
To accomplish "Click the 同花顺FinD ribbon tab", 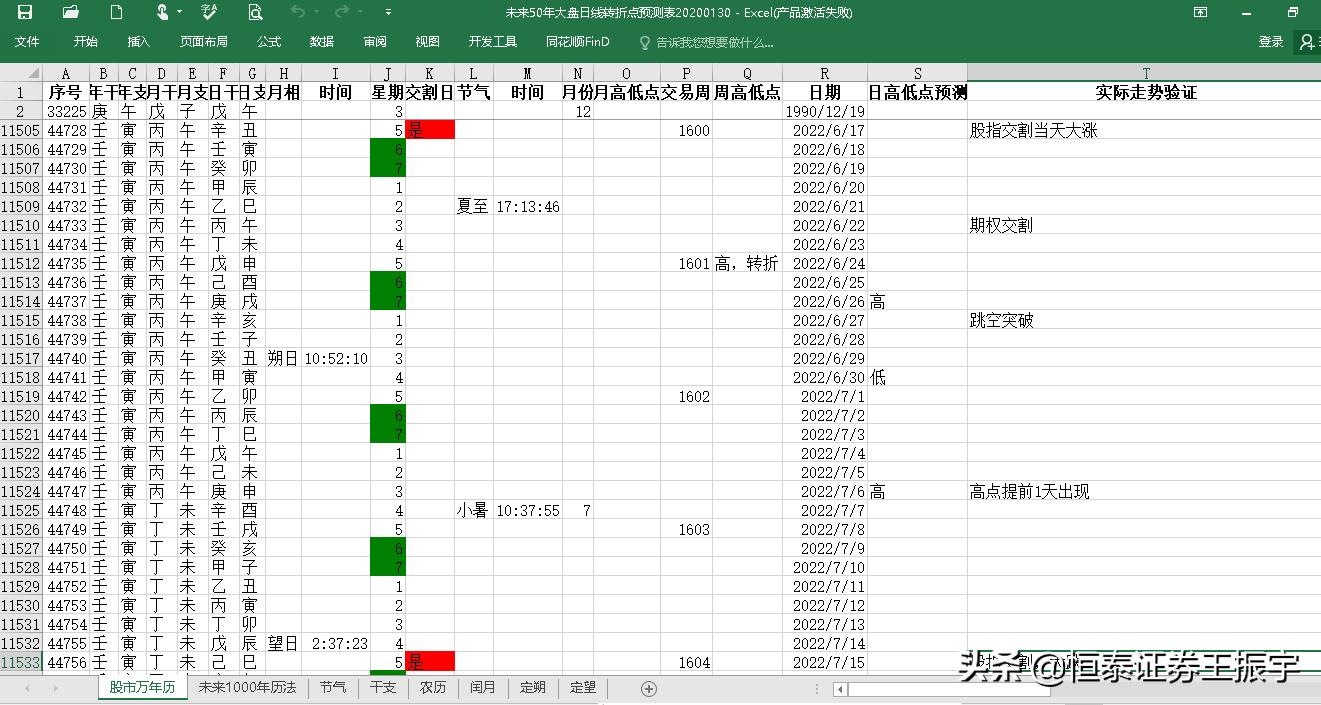I will coord(576,42).
